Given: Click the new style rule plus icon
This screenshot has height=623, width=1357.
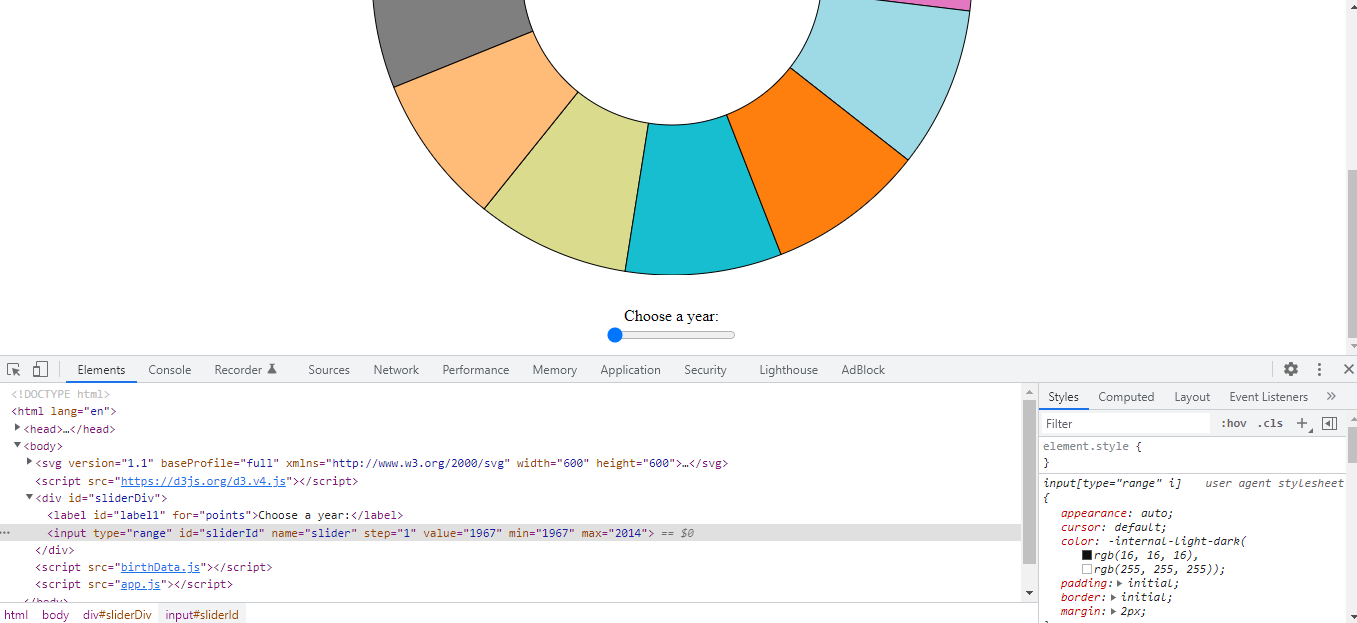Looking at the screenshot, I should pos(1302,423).
